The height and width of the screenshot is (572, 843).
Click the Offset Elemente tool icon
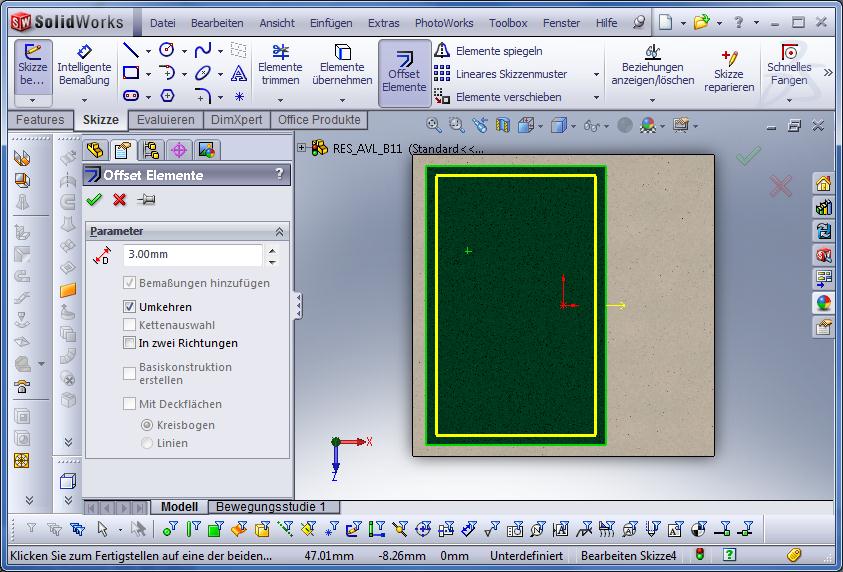(404, 59)
